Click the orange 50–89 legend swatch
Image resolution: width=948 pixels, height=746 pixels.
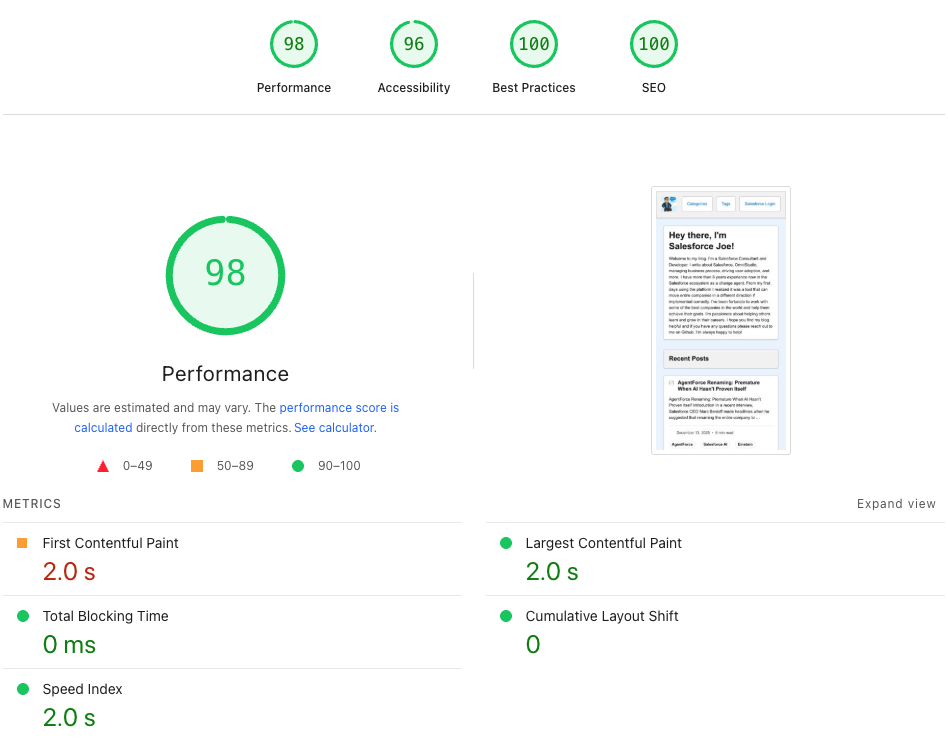196,465
